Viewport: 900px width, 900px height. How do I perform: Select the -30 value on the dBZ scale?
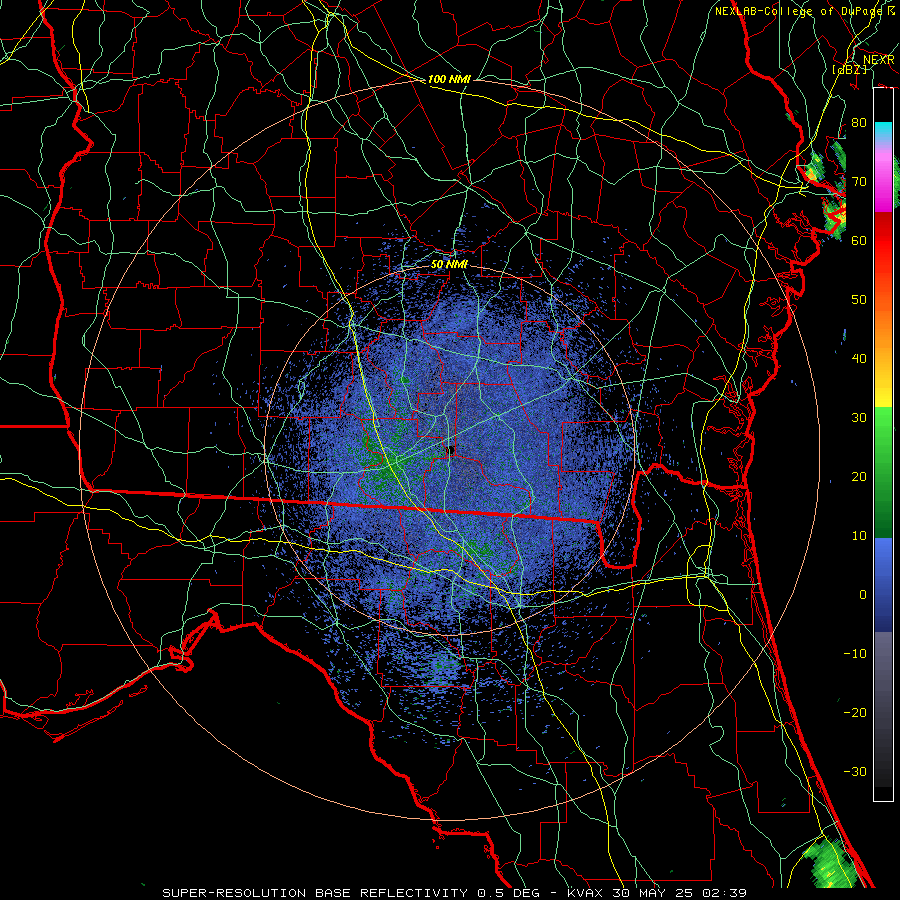(855, 772)
